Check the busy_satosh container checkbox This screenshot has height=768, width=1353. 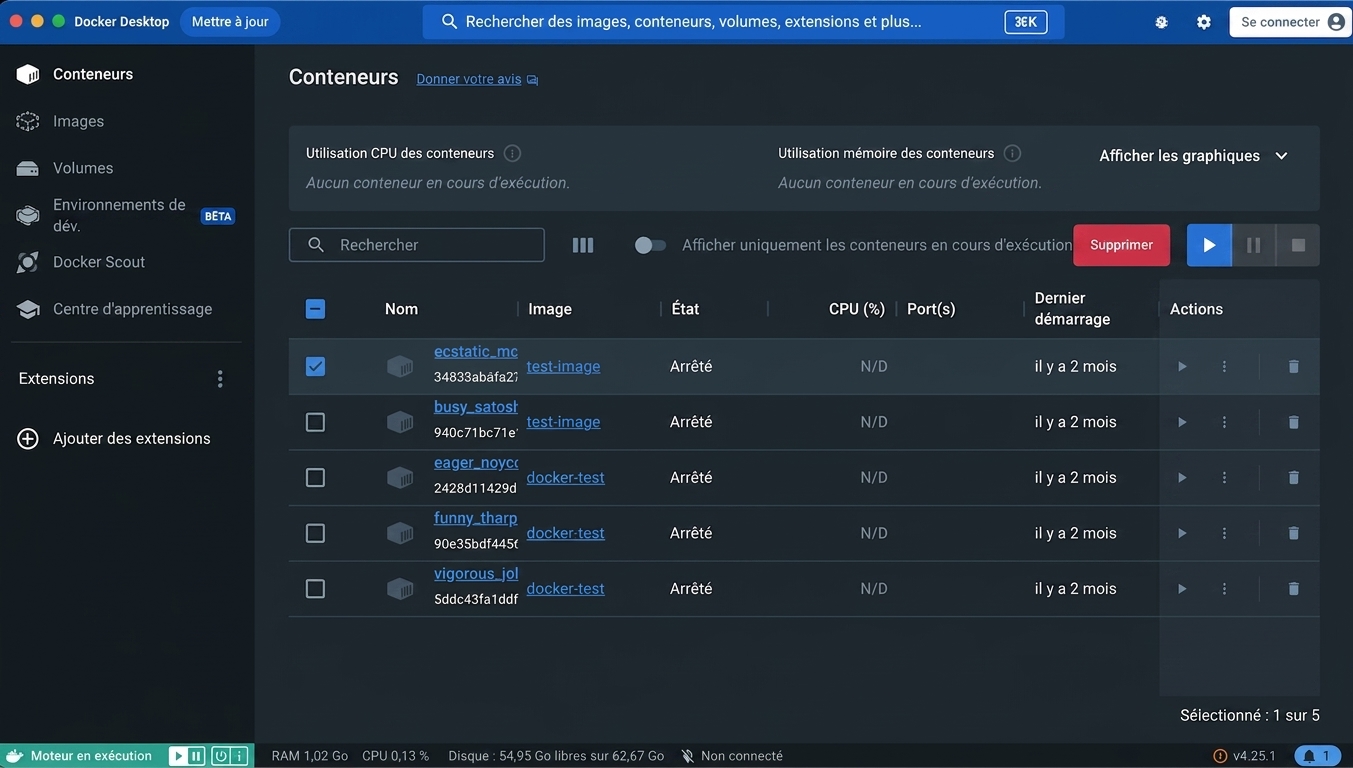(x=315, y=422)
